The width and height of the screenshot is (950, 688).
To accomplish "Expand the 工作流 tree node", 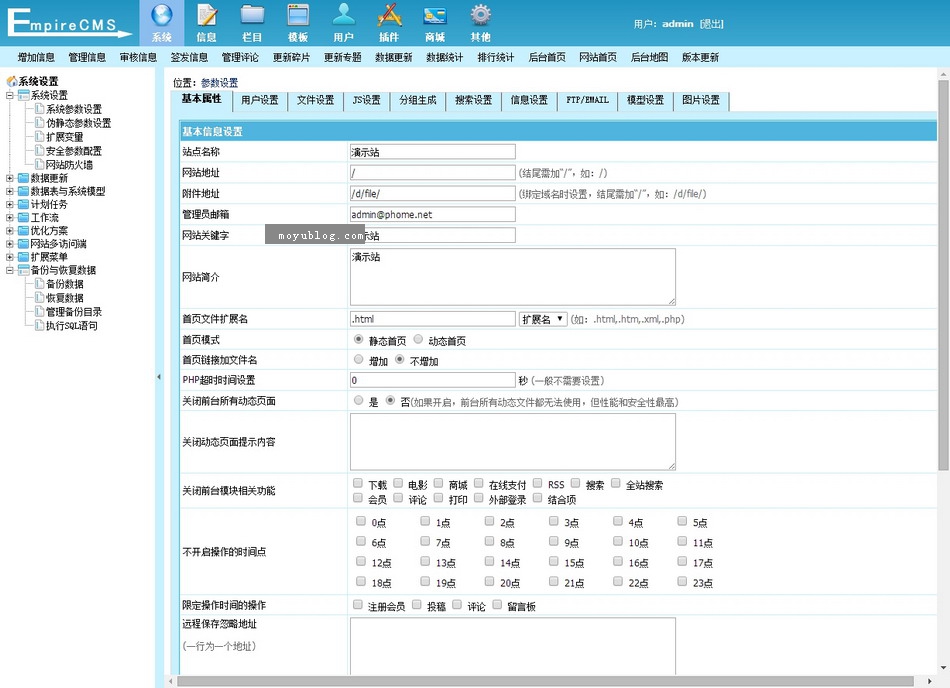I will (10, 217).
